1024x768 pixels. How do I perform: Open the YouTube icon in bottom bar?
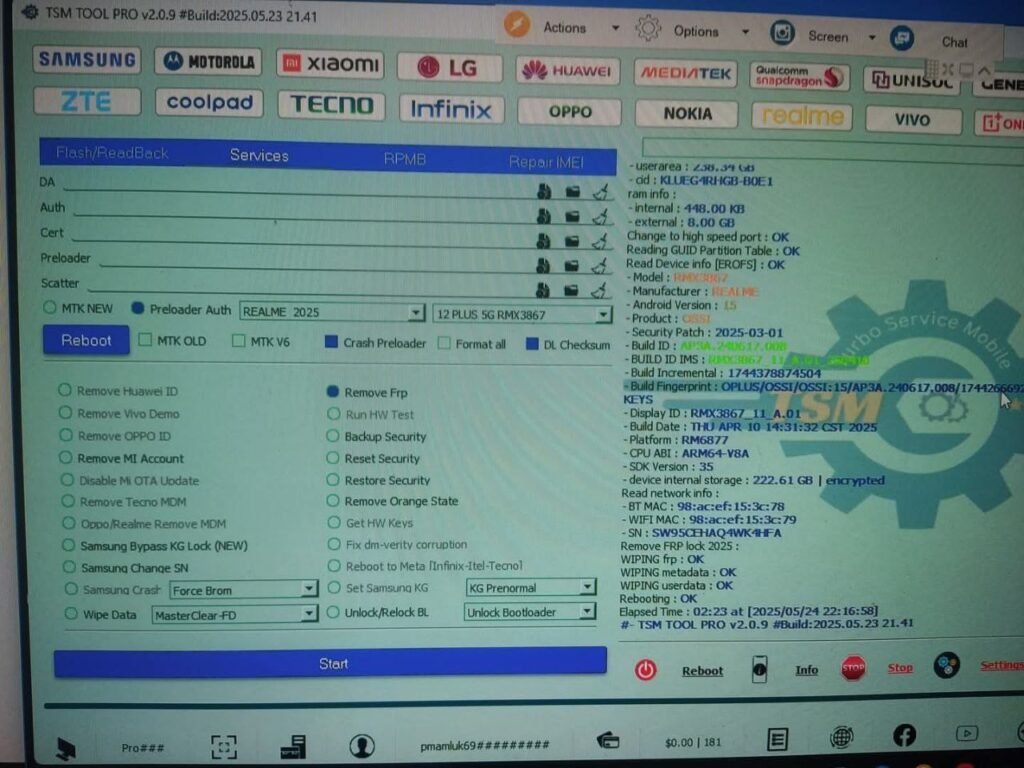[967, 734]
